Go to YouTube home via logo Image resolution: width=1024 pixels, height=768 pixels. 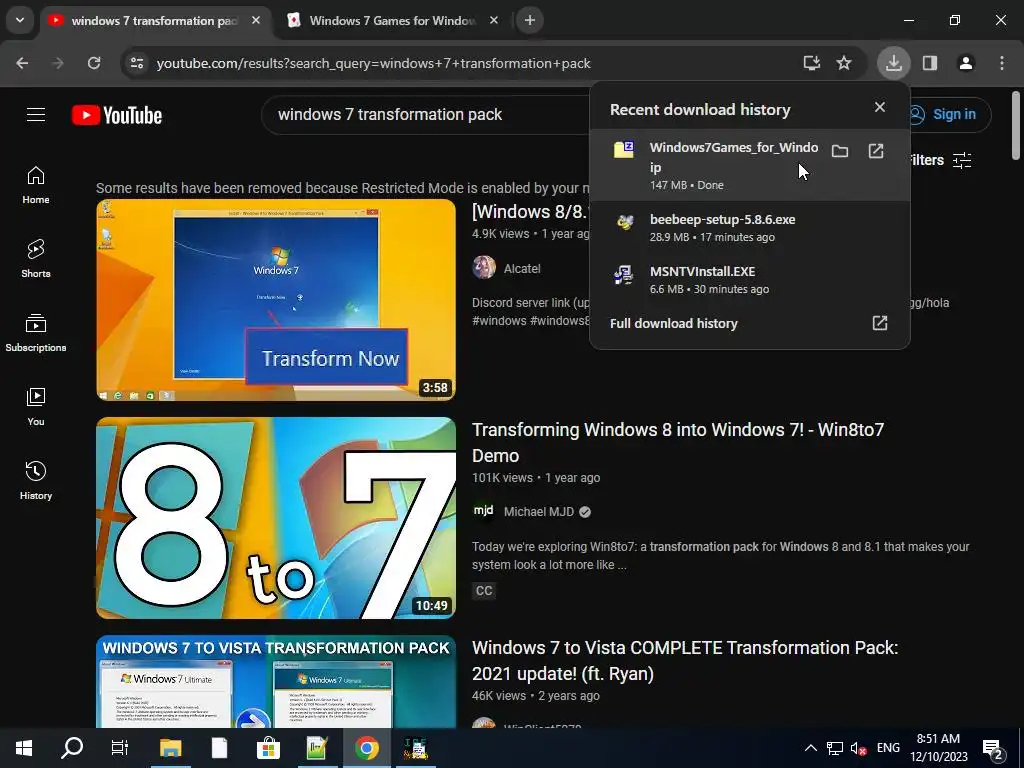click(x=117, y=115)
